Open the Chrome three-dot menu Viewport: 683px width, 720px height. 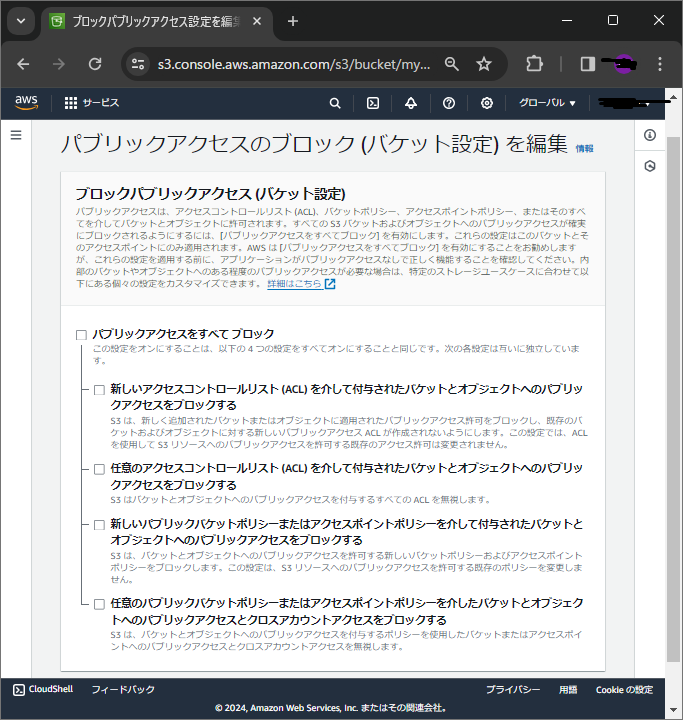(x=660, y=64)
